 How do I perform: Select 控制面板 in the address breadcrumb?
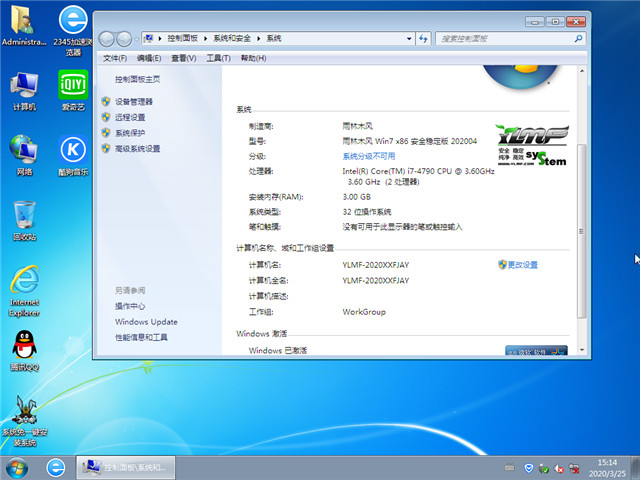pyautogui.click(x=182, y=38)
